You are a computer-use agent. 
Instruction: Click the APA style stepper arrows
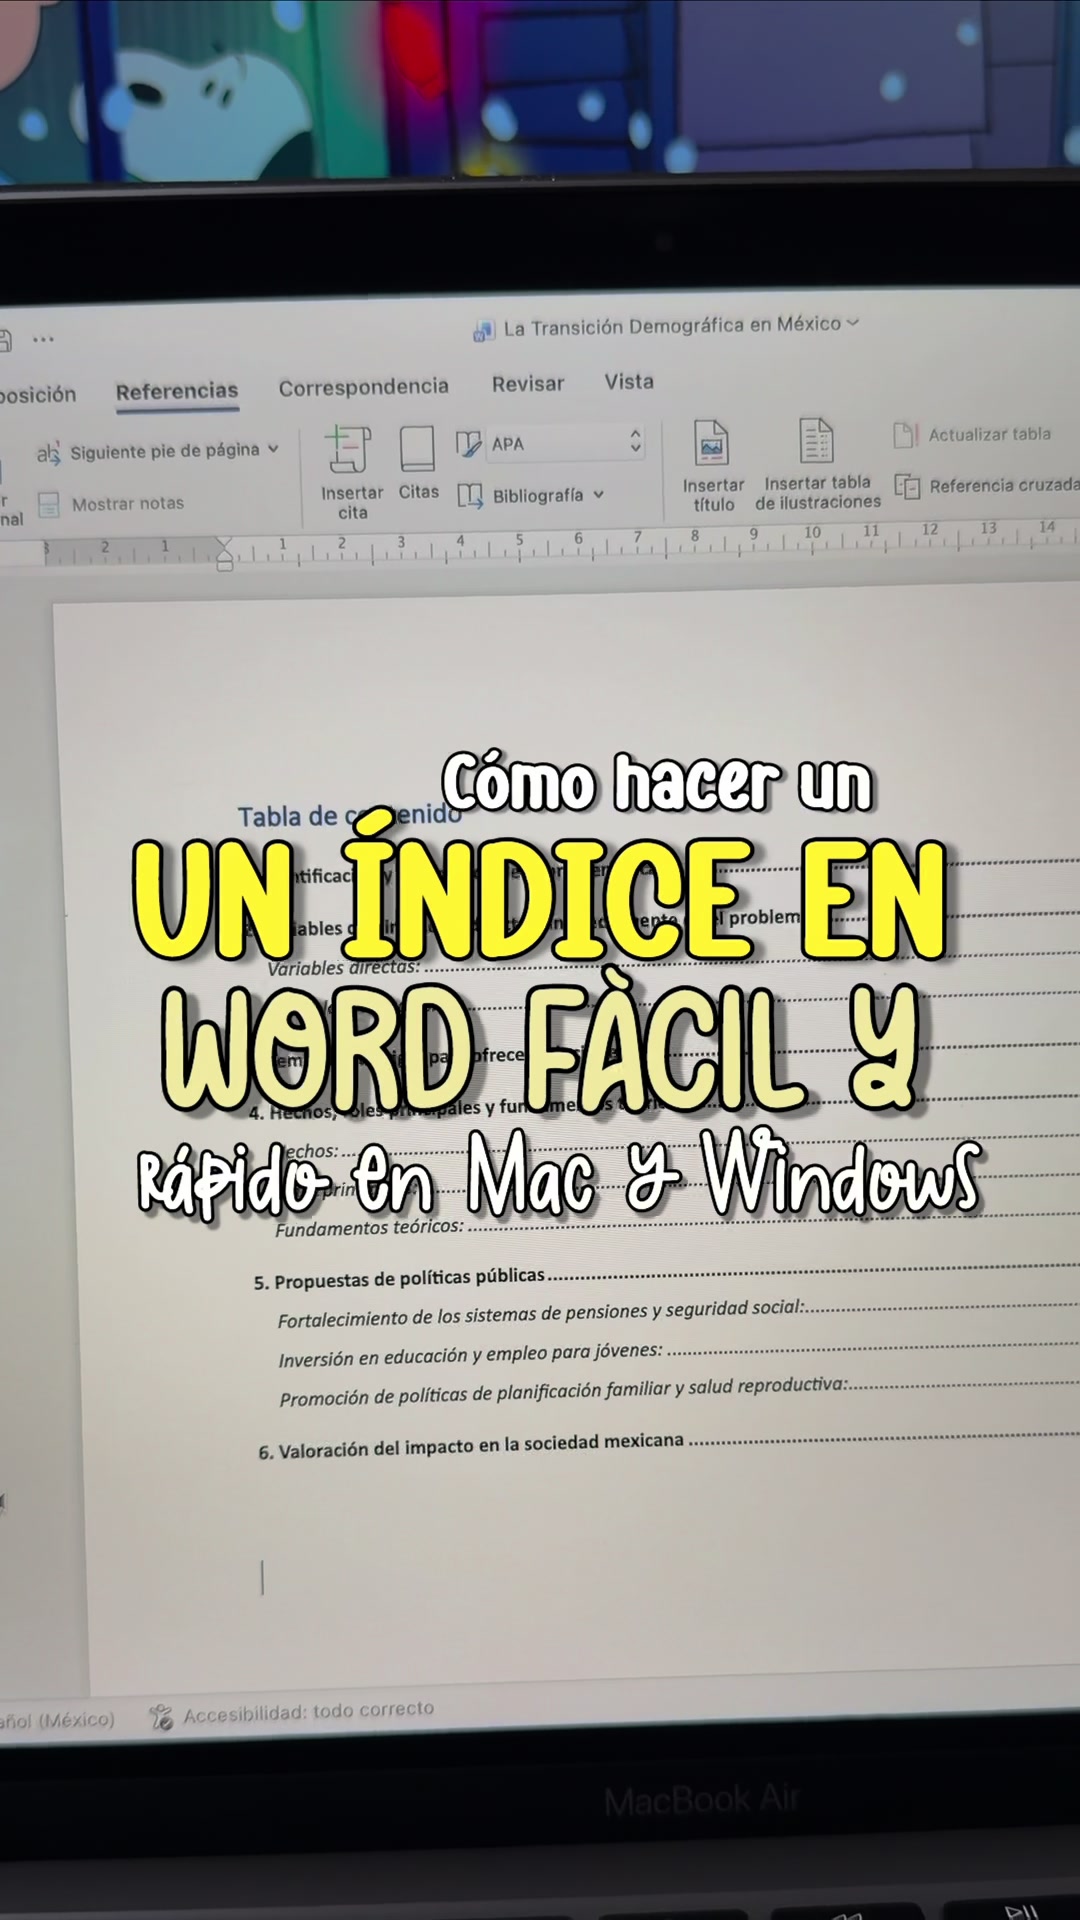pyautogui.click(x=635, y=442)
